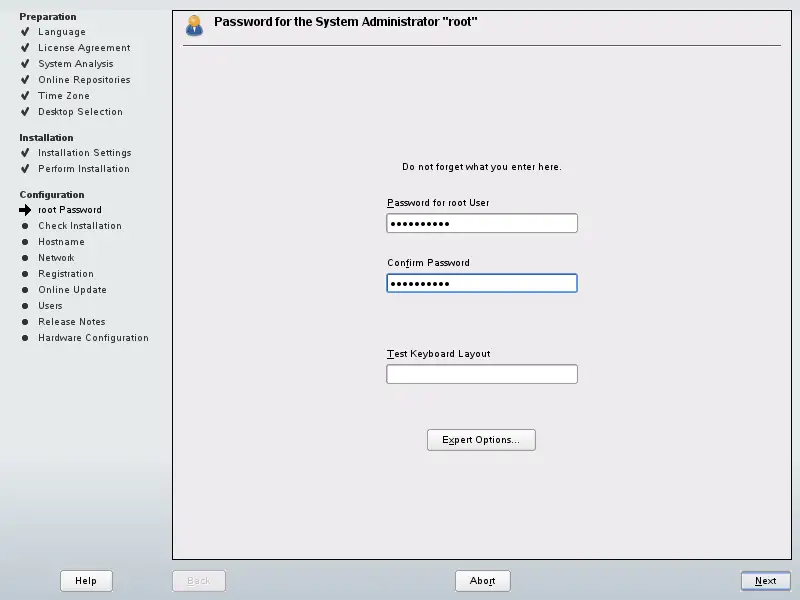Screen dimensions: 800x600
Task: Select Desktop Selection step
Action: [80, 112]
